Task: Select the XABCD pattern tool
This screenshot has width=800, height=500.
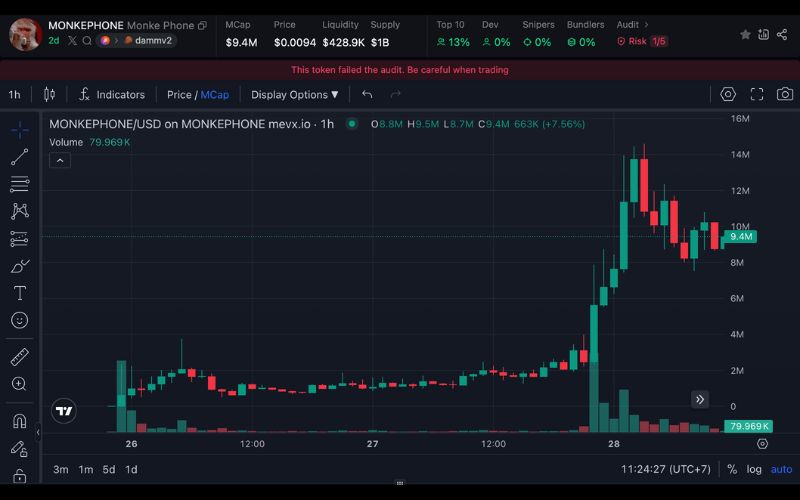Action: click(x=19, y=211)
